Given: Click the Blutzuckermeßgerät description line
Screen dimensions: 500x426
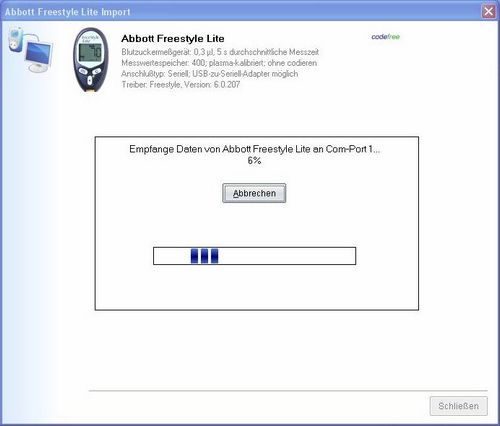Looking at the screenshot, I should (220, 52).
